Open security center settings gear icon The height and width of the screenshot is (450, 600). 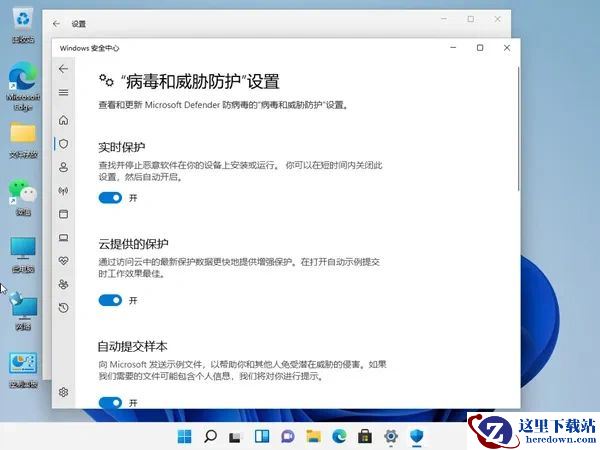click(x=64, y=392)
